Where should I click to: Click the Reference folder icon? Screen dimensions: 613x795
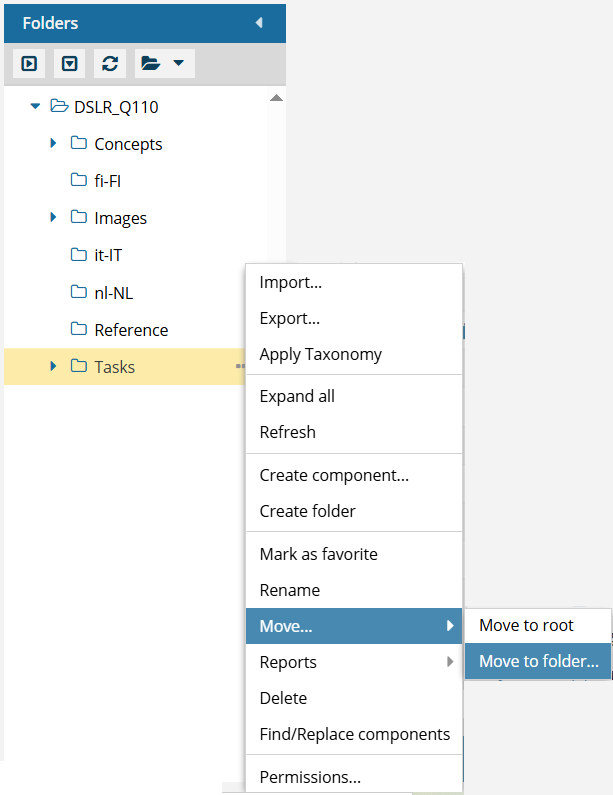(x=79, y=329)
